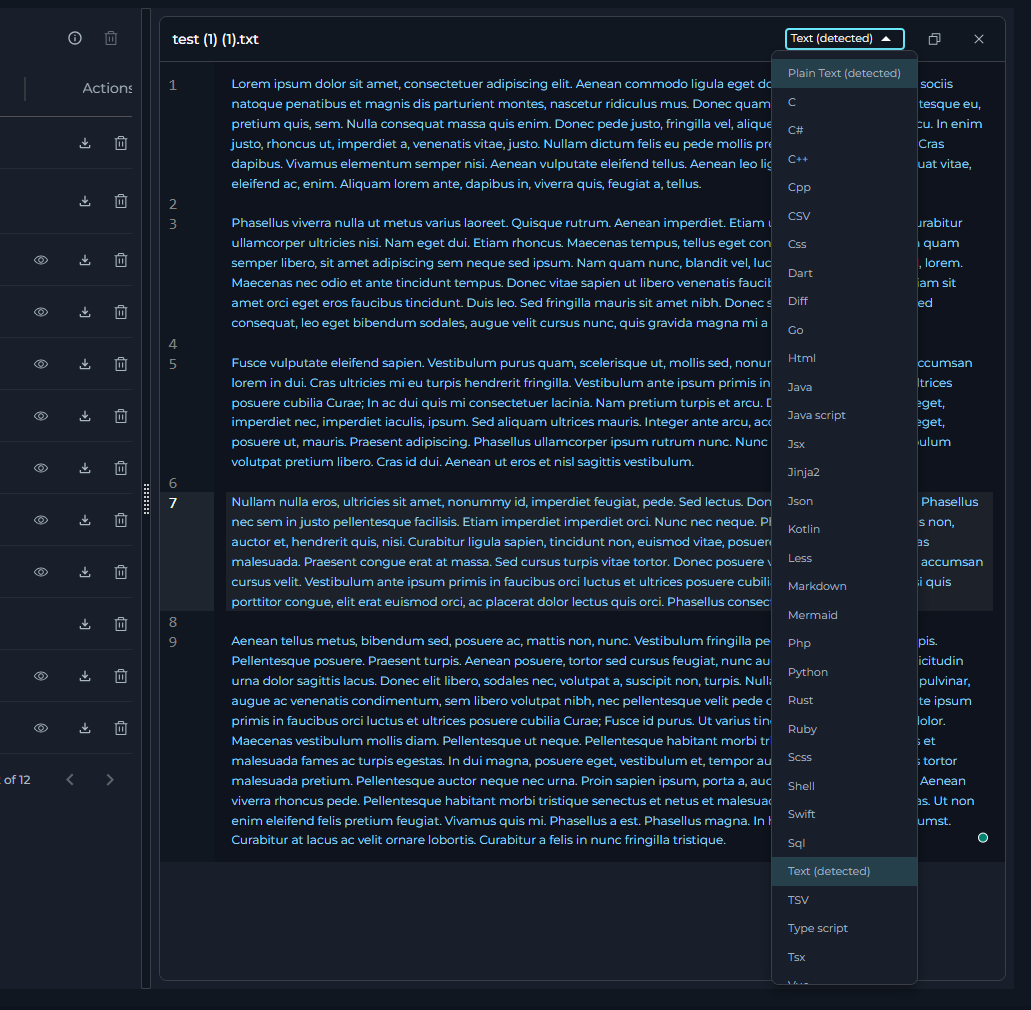Select Type script option
1031x1010 pixels.
click(844, 928)
